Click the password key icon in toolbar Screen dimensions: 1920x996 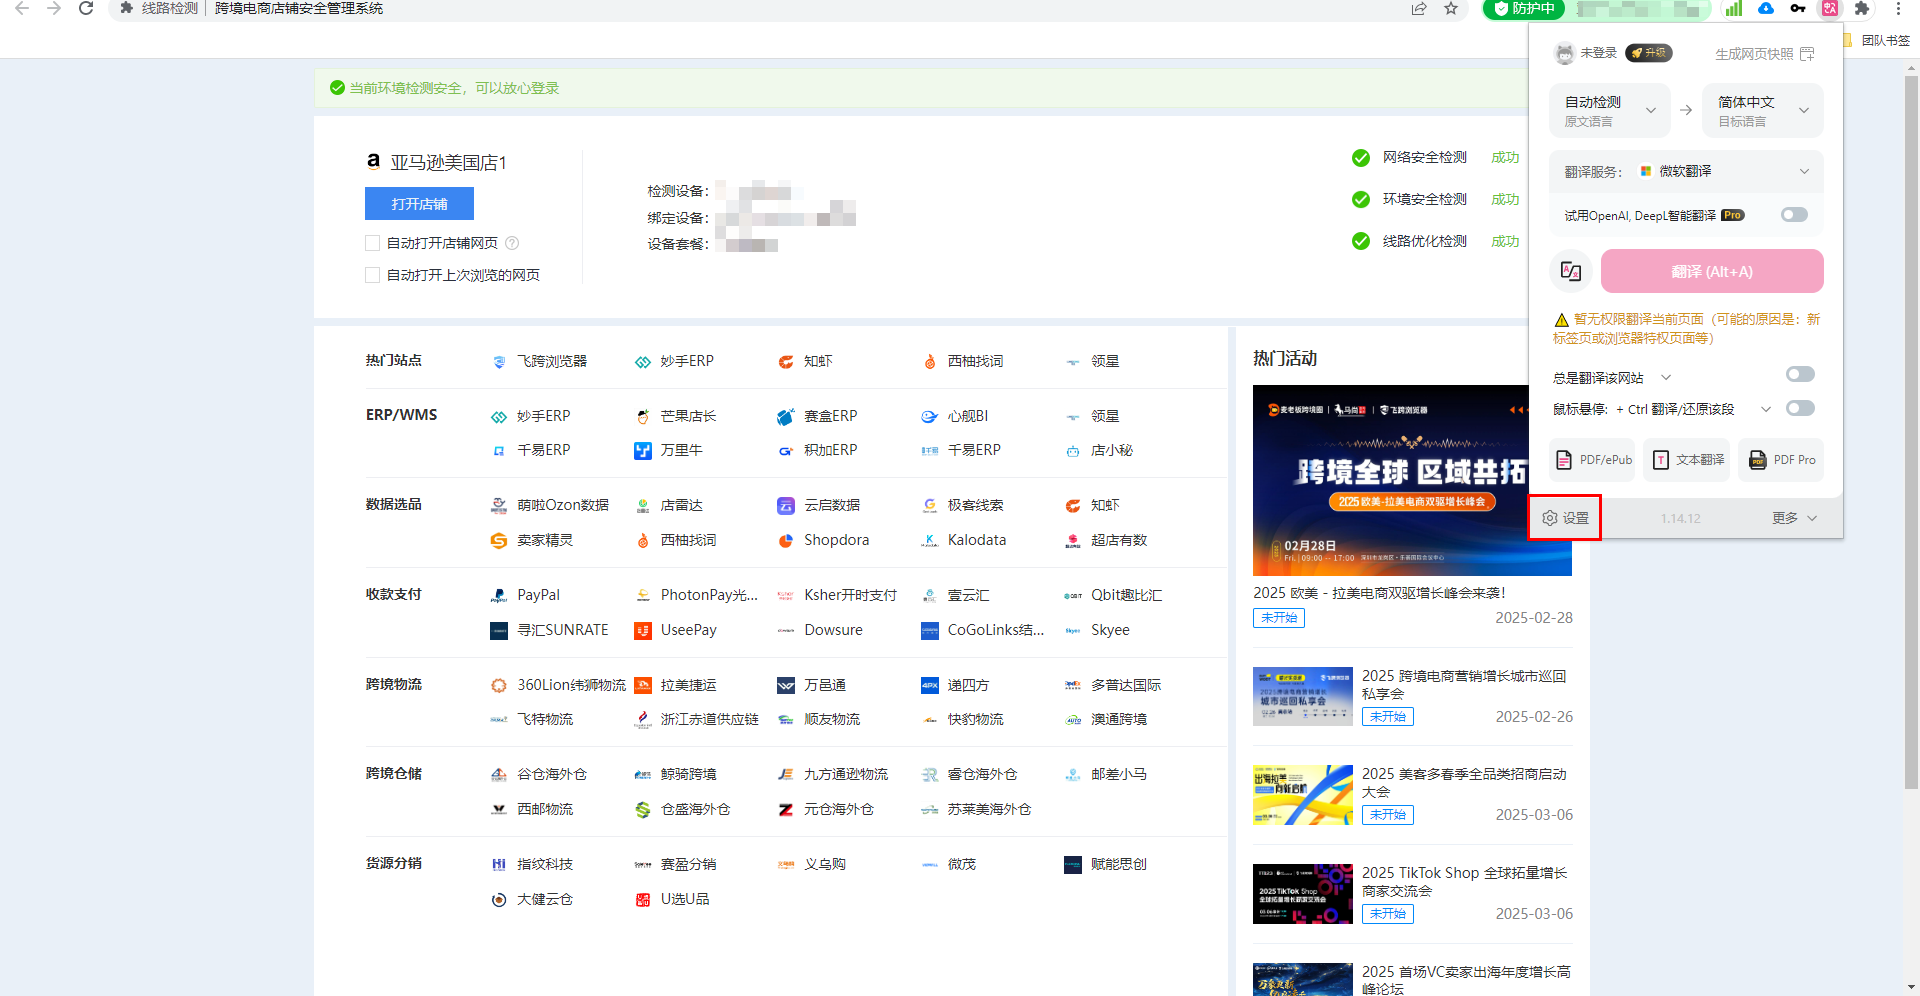click(x=1798, y=9)
